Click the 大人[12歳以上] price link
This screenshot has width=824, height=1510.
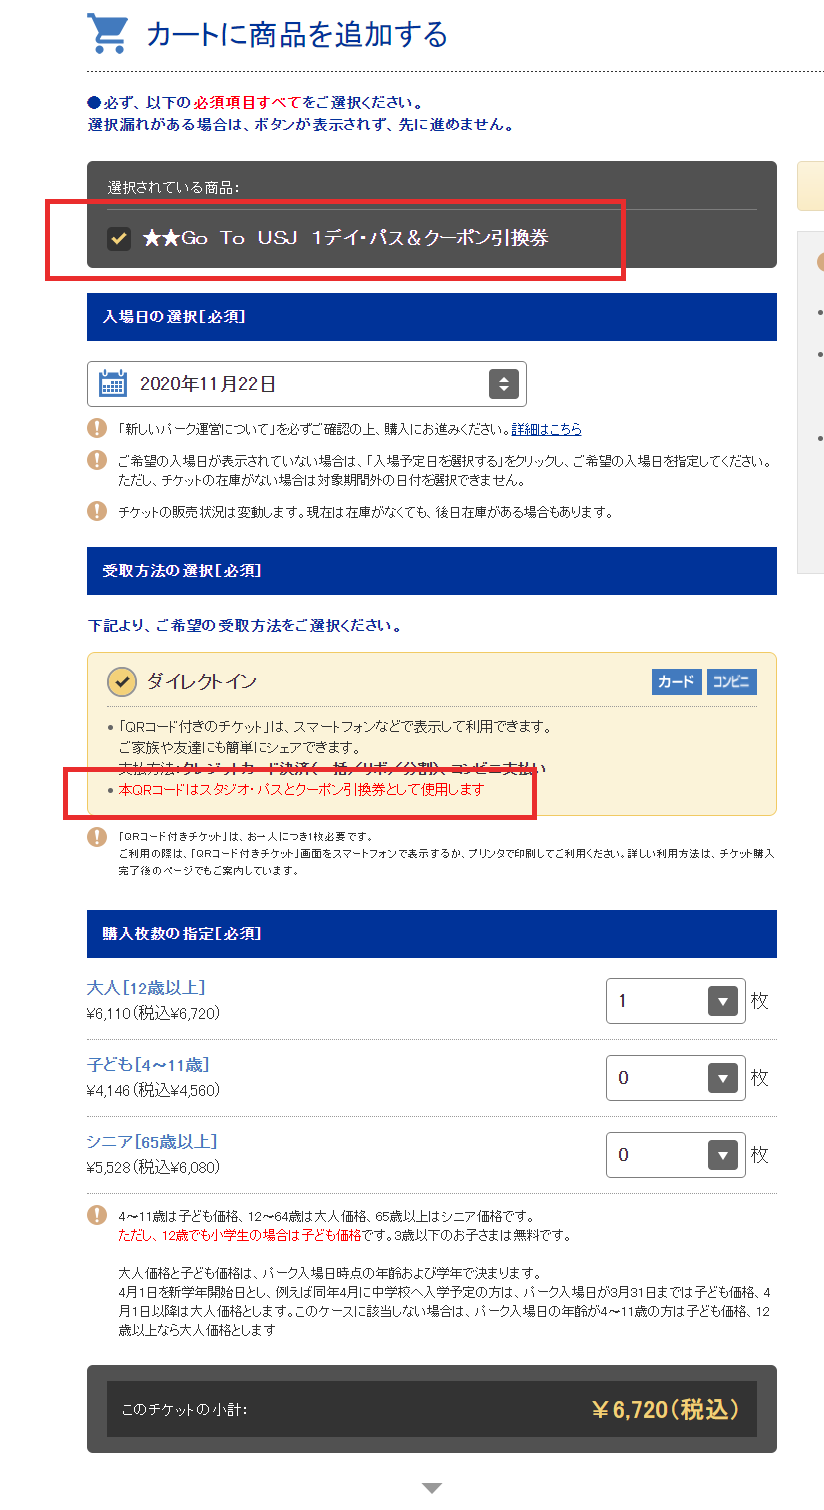click(152, 986)
